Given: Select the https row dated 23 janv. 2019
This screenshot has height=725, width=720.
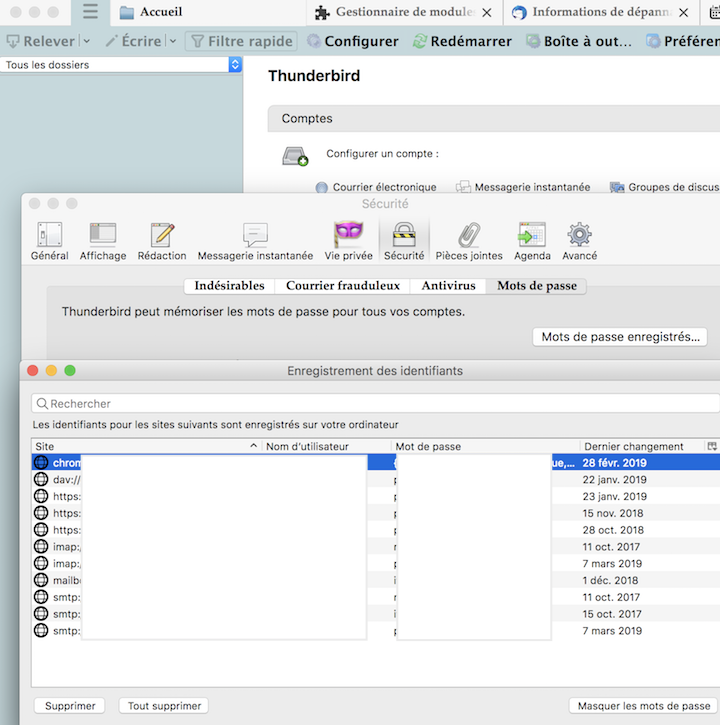Looking at the screenshot, I should pos(375,496).
